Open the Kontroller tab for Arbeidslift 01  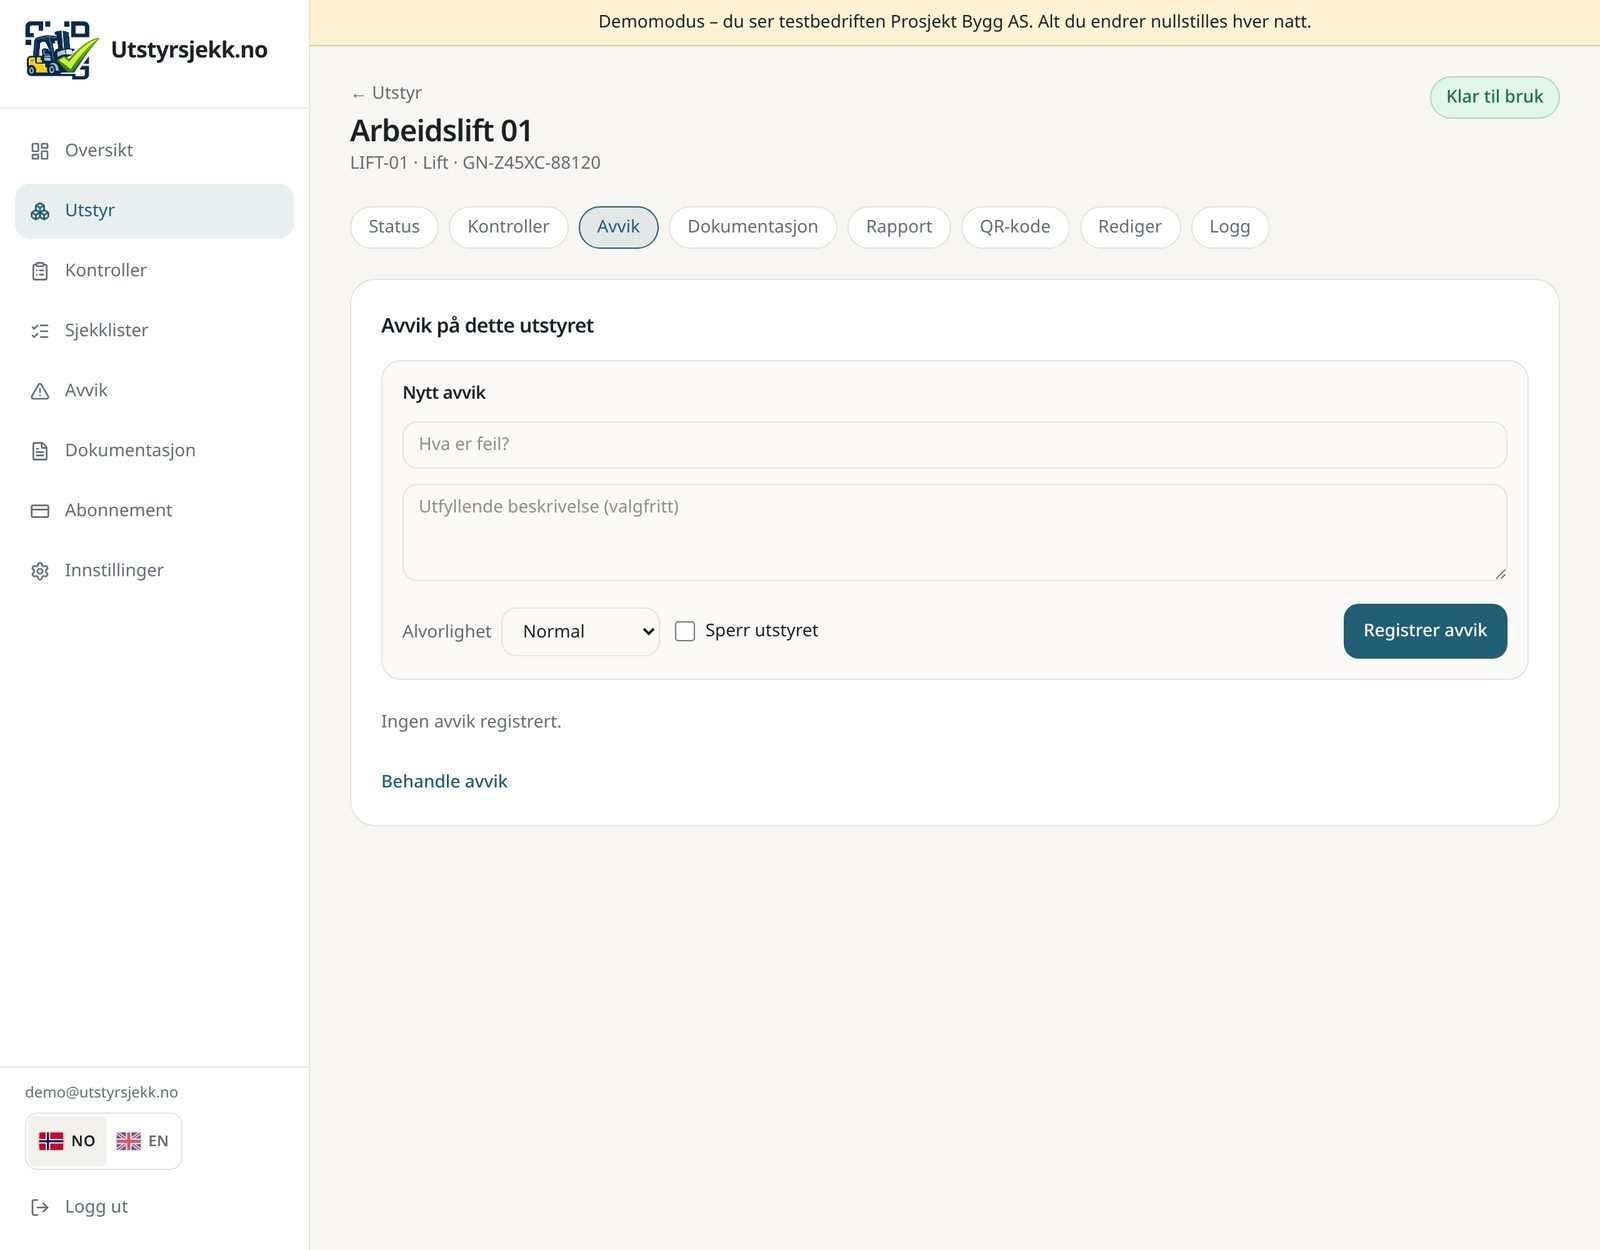pos(508,227)
